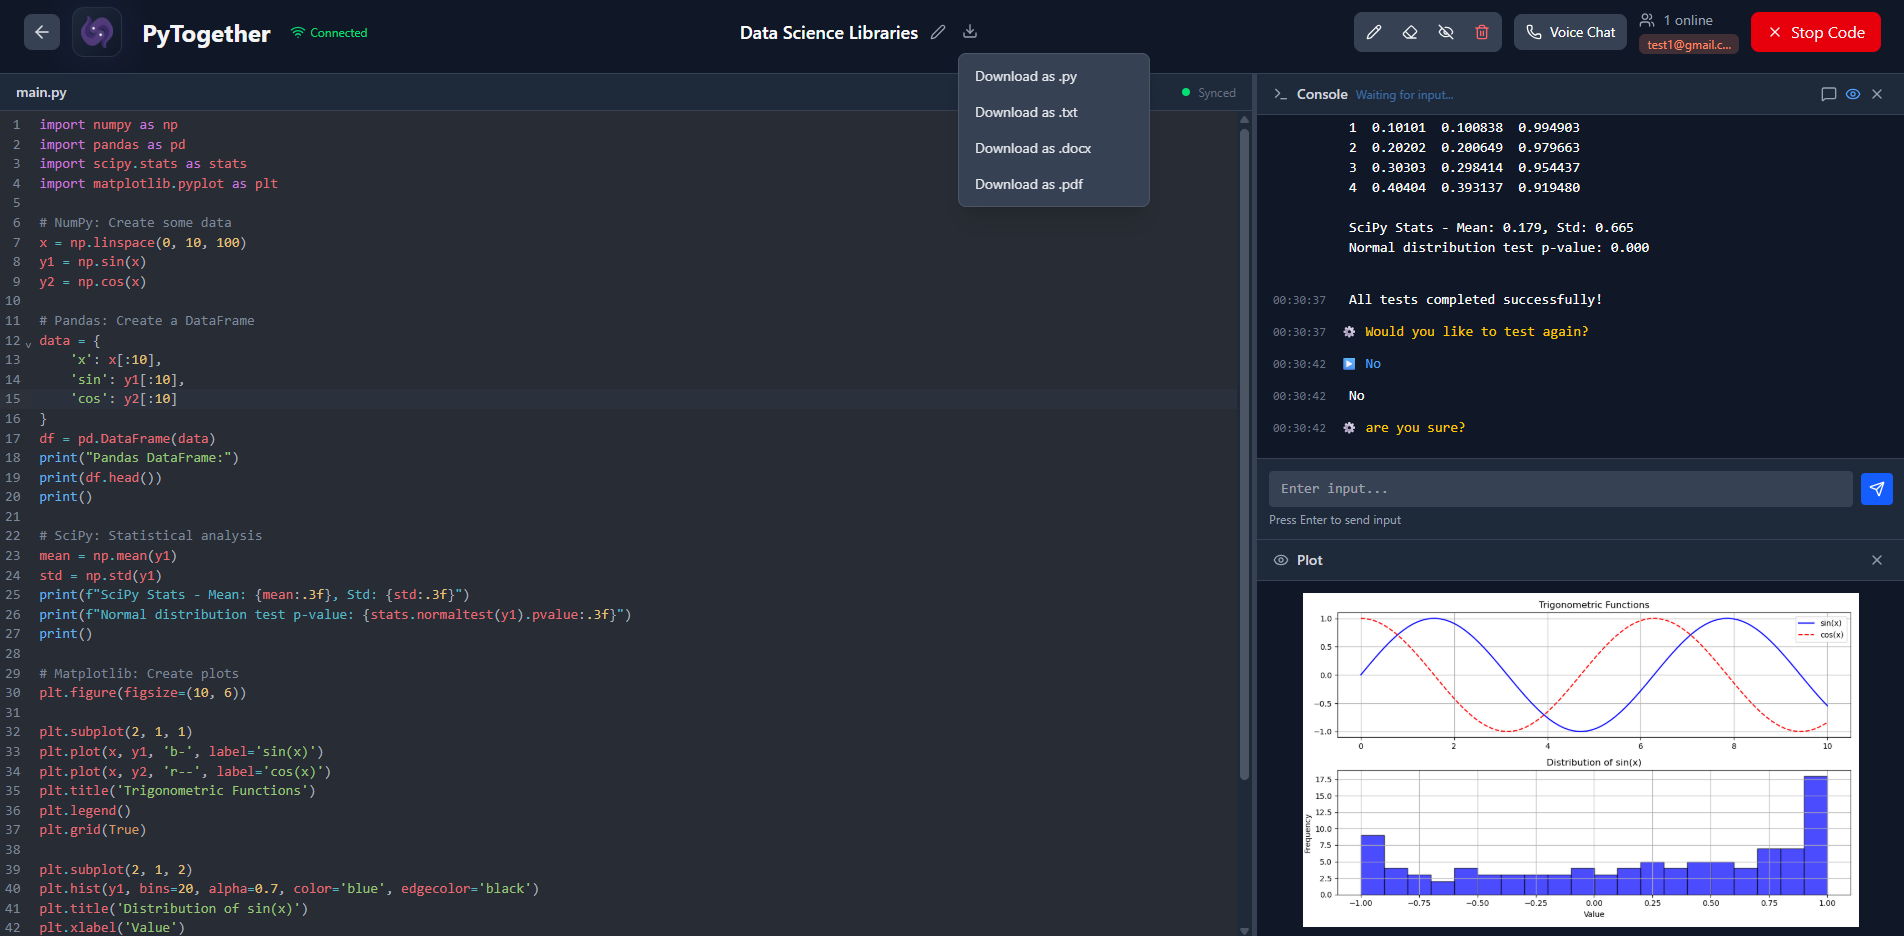Image resolution: width=1904 pixels, height=936 pixels.
Task: Go back using the arrow in the top-left
Action: coord(41,31)
